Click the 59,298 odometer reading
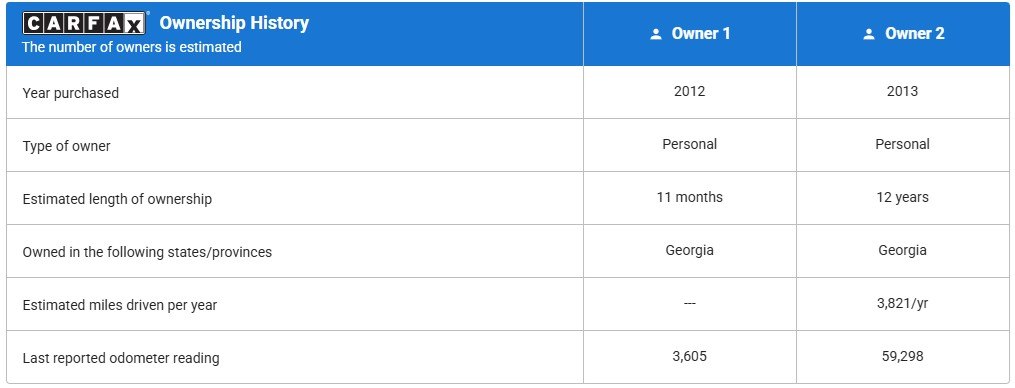The height and width of the screenshot is (388, 1015). [x=902, y=356]
